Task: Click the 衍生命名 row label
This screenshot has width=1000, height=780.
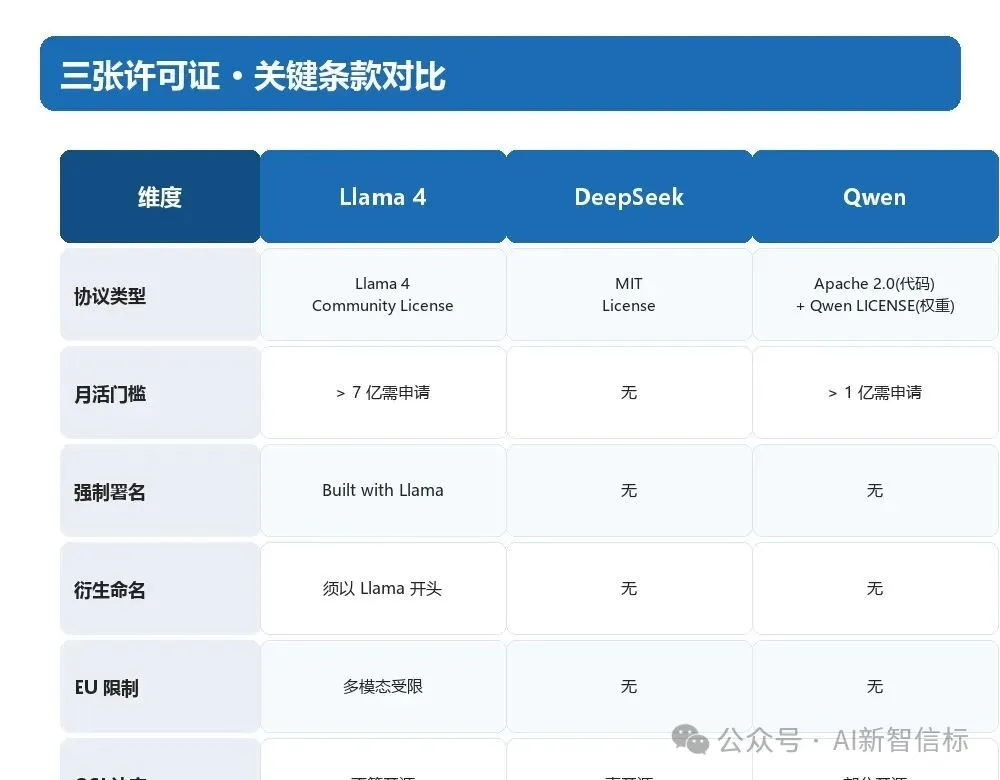Action: (160, 589)
